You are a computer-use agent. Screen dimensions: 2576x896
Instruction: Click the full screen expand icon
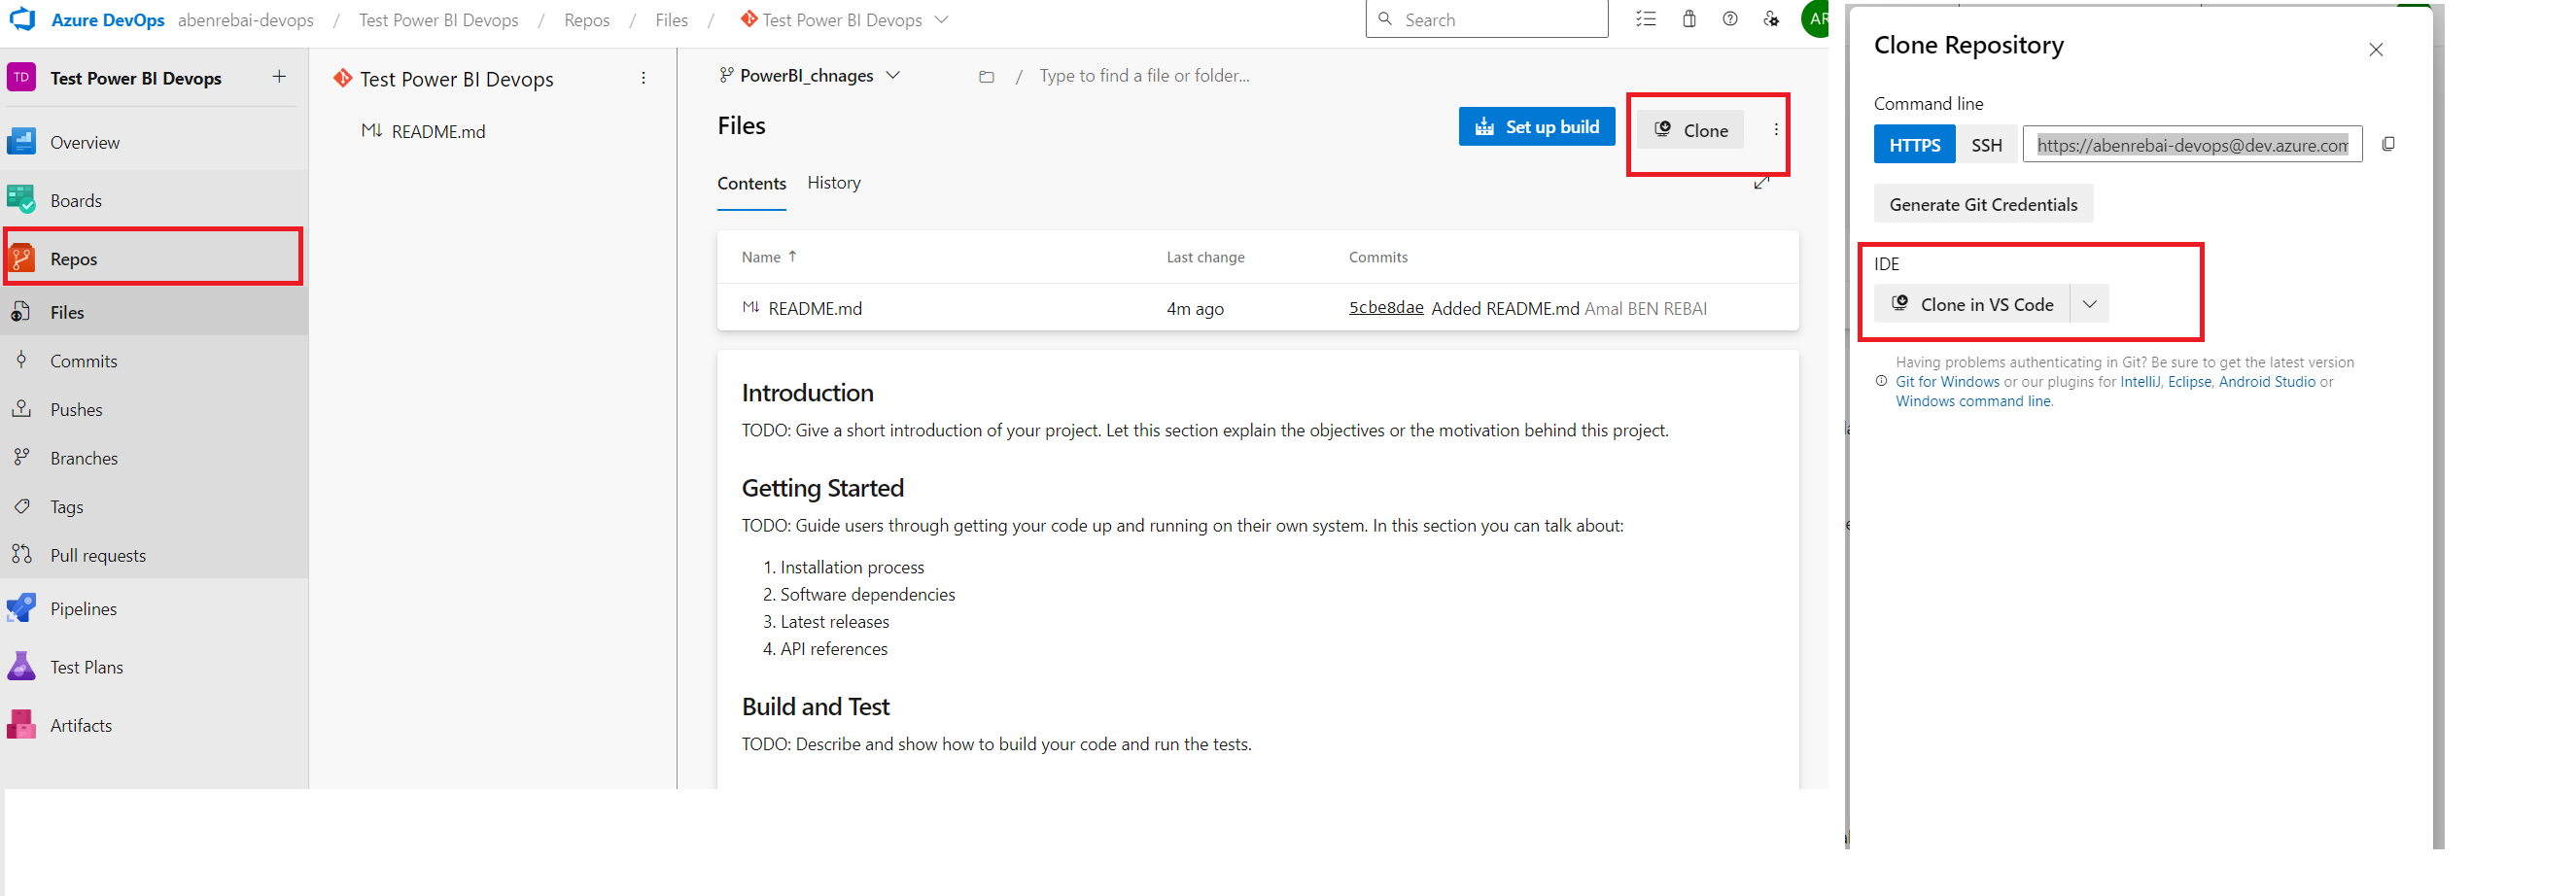click(1761, 183)
